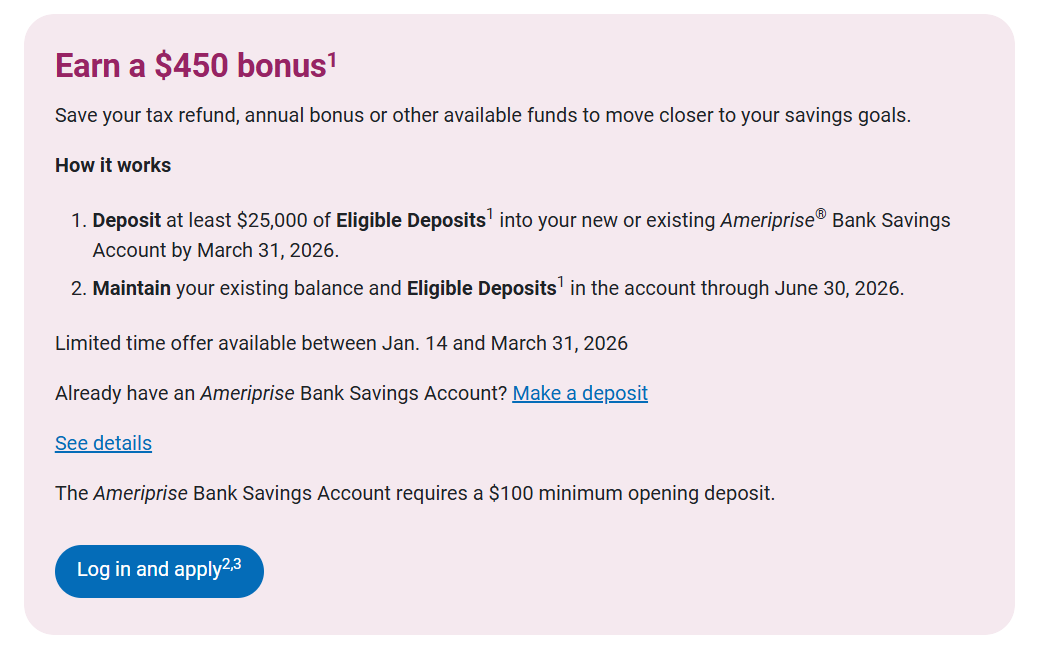
Task: Click the "Make a deposit" link
Action: tap(580, 393)
